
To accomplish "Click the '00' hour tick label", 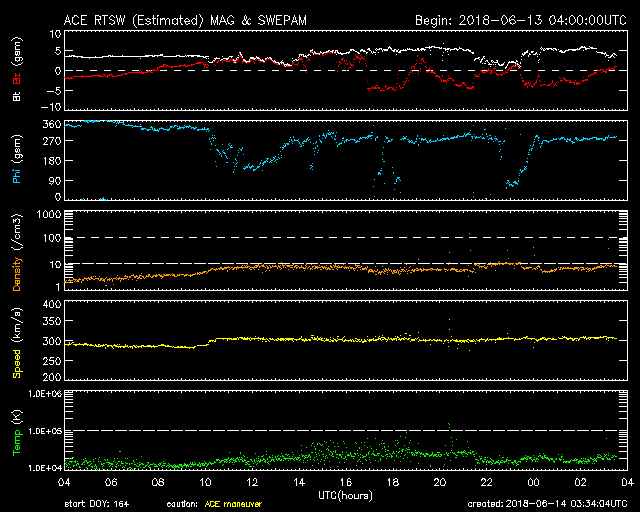I will 533,483.
